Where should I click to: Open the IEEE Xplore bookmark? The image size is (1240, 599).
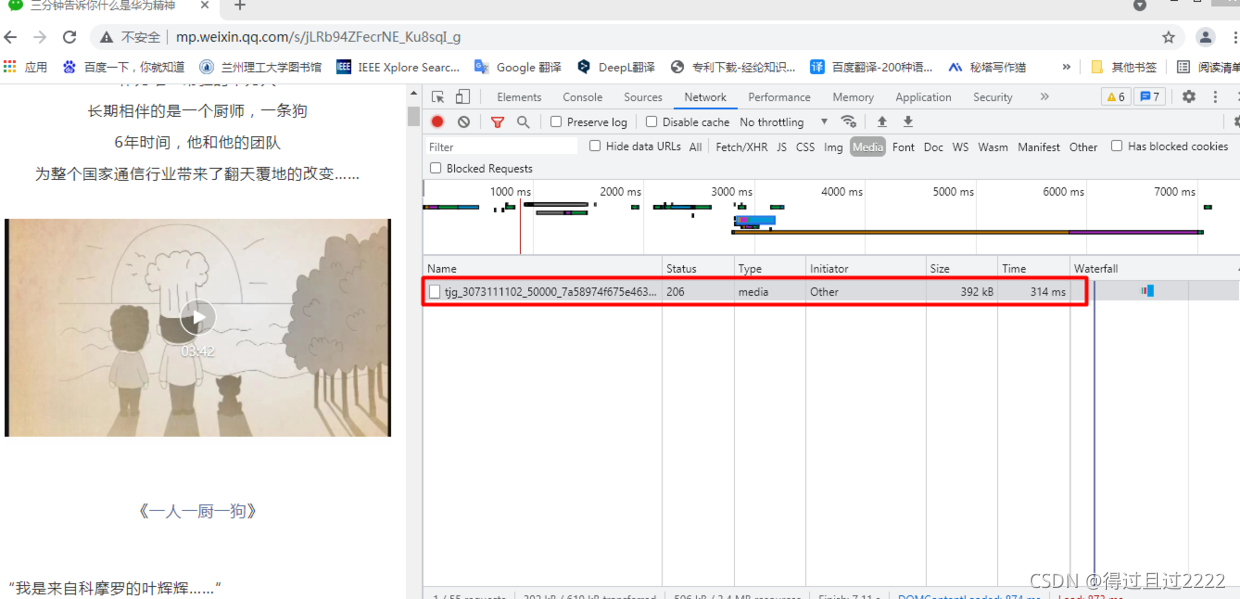pos(398,67)
